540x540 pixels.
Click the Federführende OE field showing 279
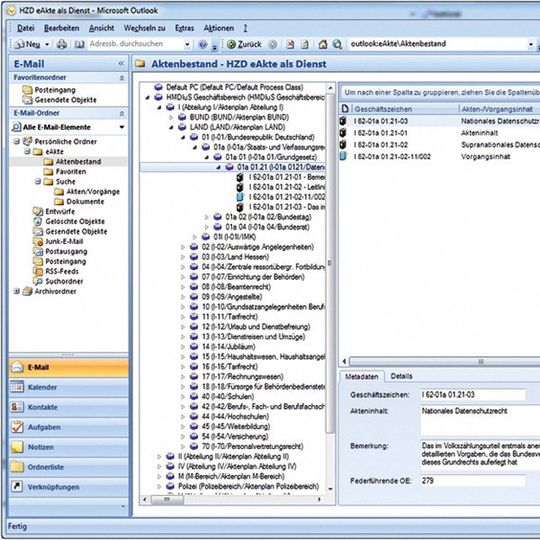click(473, 481)
